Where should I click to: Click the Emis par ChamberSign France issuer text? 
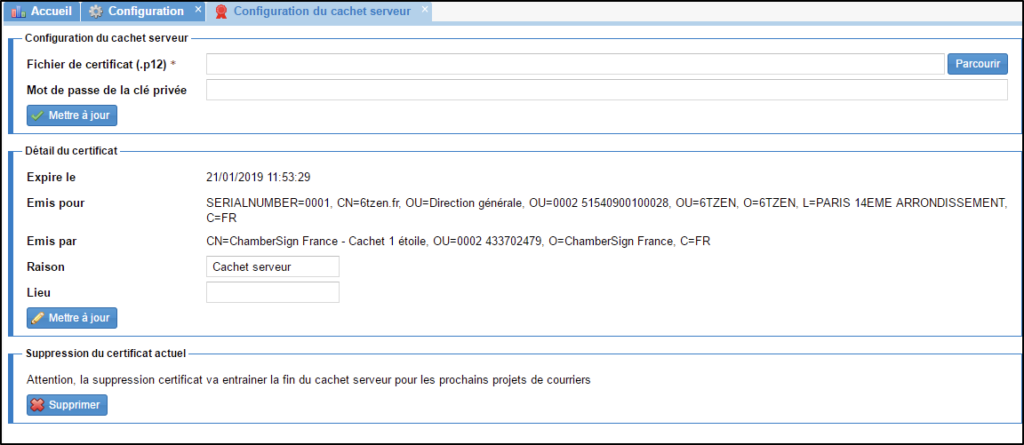pyautogui.click(x=457, y=241)
